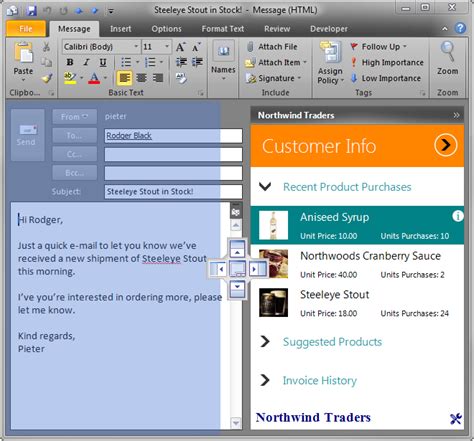This screenshot has height=441, width=474.
Task: Open Bullets list dropdown arrow
Action: pos(138,62)
